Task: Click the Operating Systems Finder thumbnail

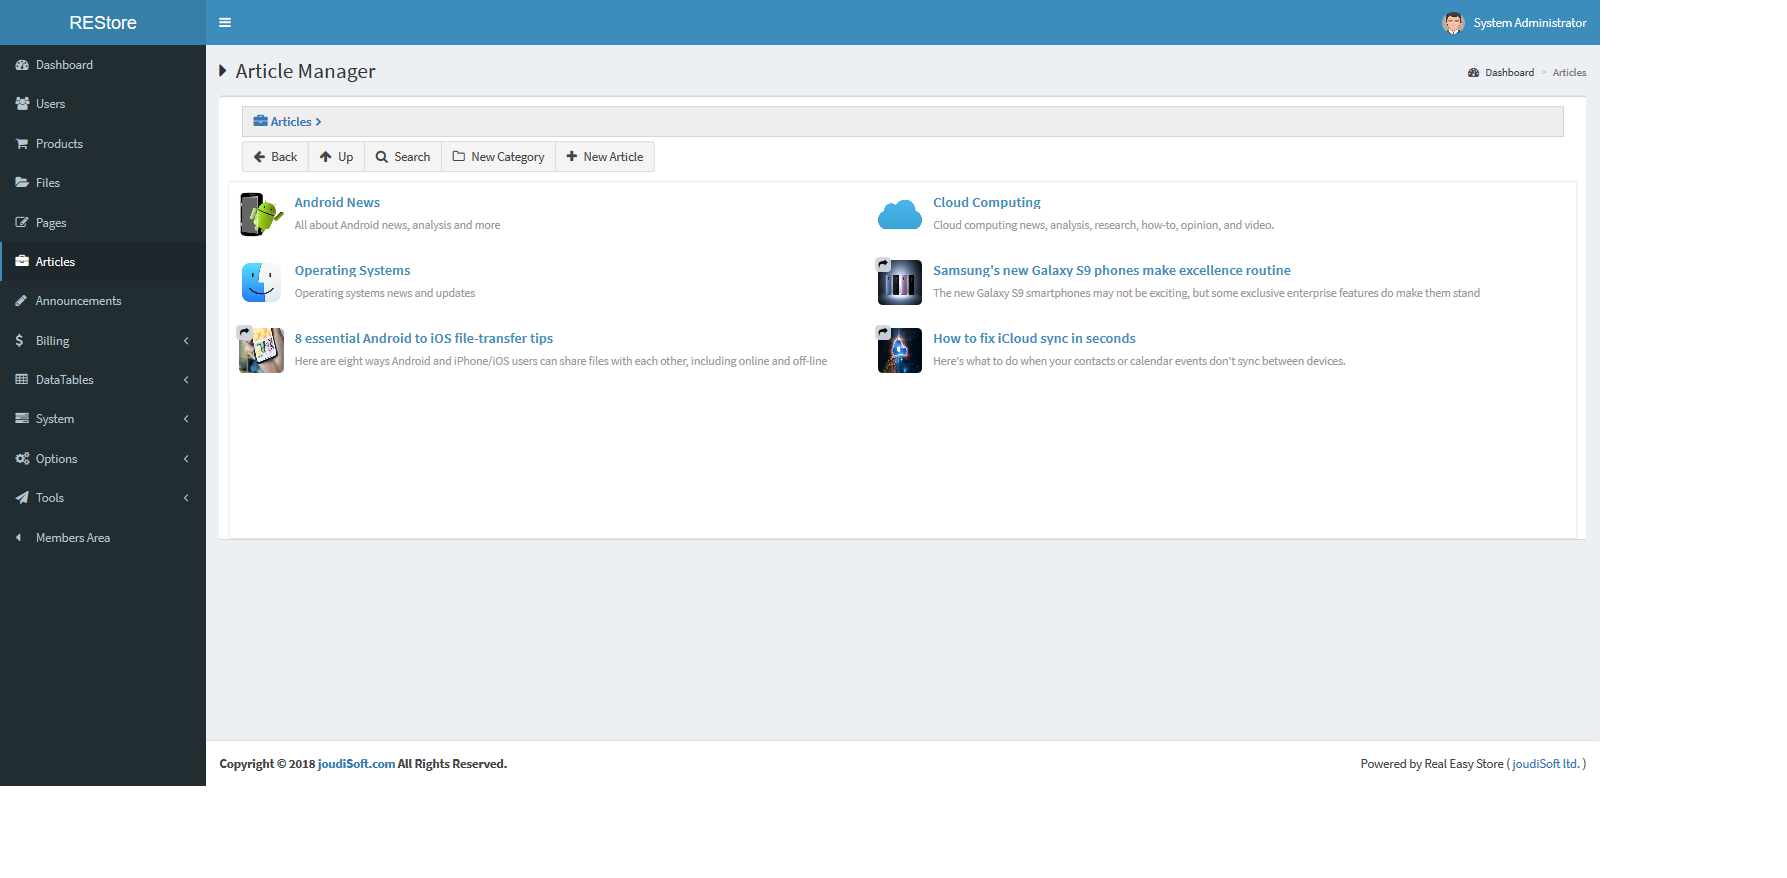Action: click(261, 282)
